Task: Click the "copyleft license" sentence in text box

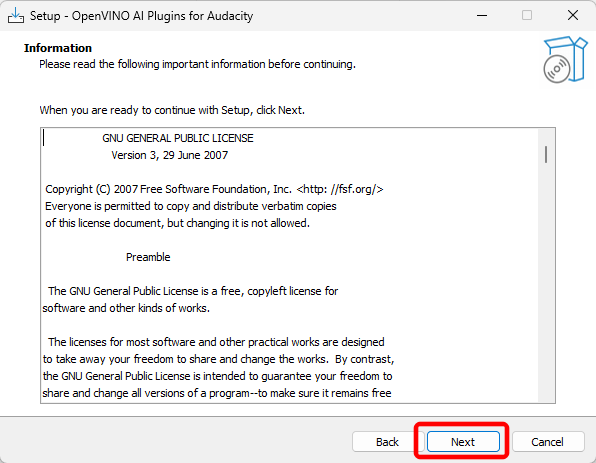Action: point(193,291)
